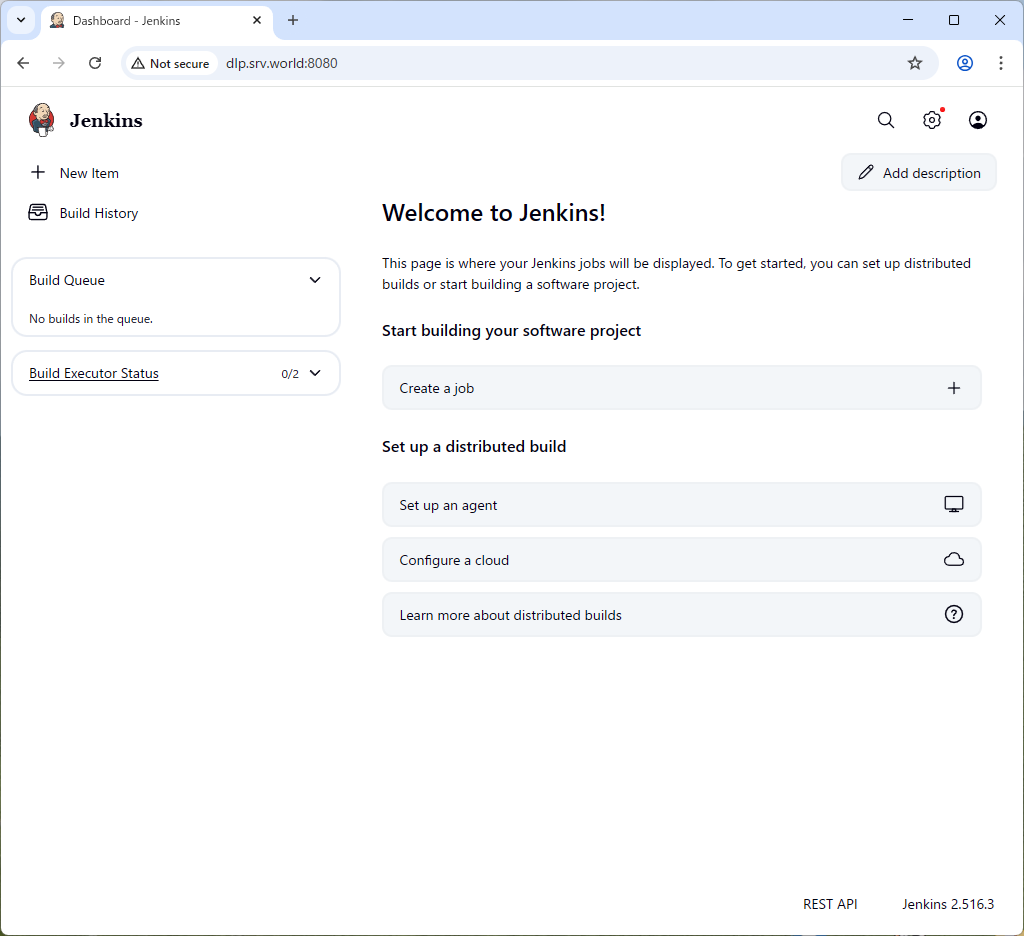
Task: Click the plus icon beside New Item
Action: [x=38, y=173]
